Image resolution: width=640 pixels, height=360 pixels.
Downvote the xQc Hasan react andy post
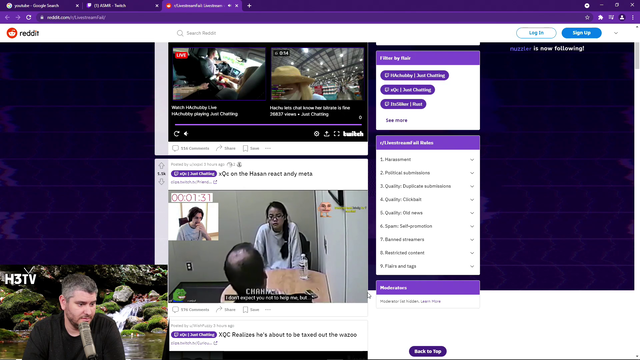(x=161, y=182)
